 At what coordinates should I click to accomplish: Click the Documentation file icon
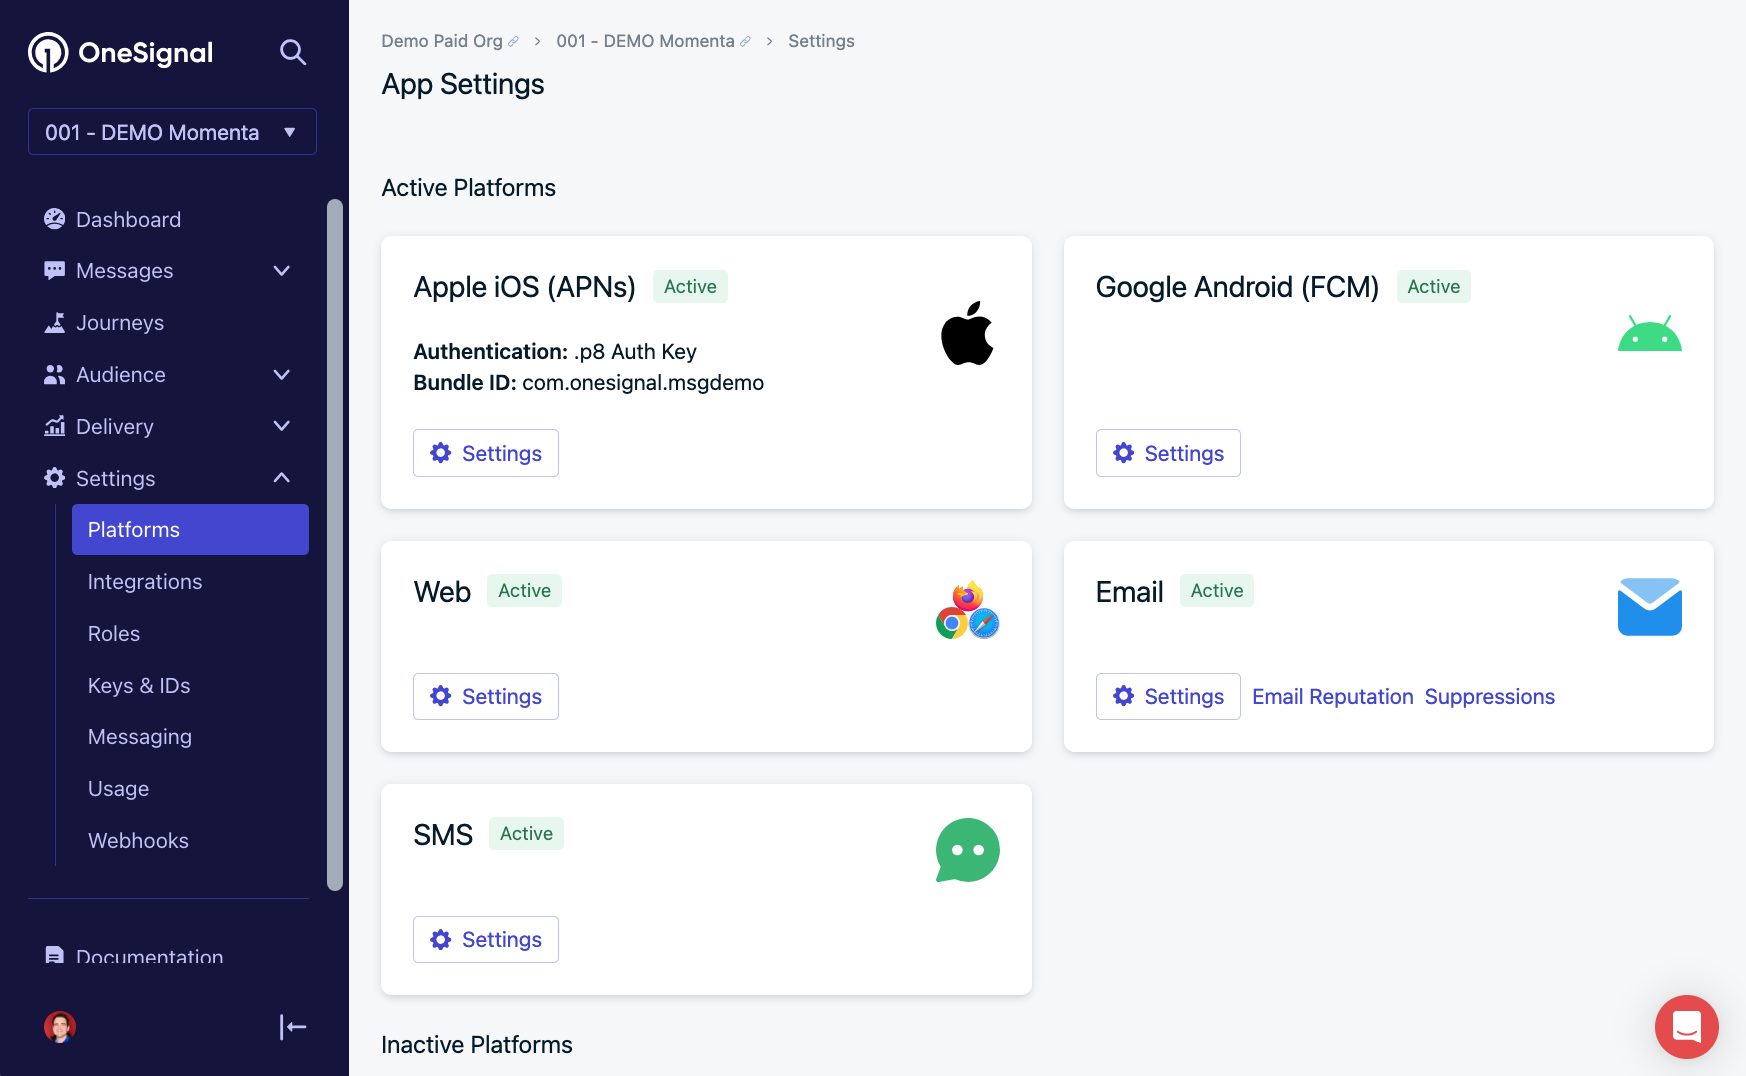pyautogui.click(x=55, y=955)
